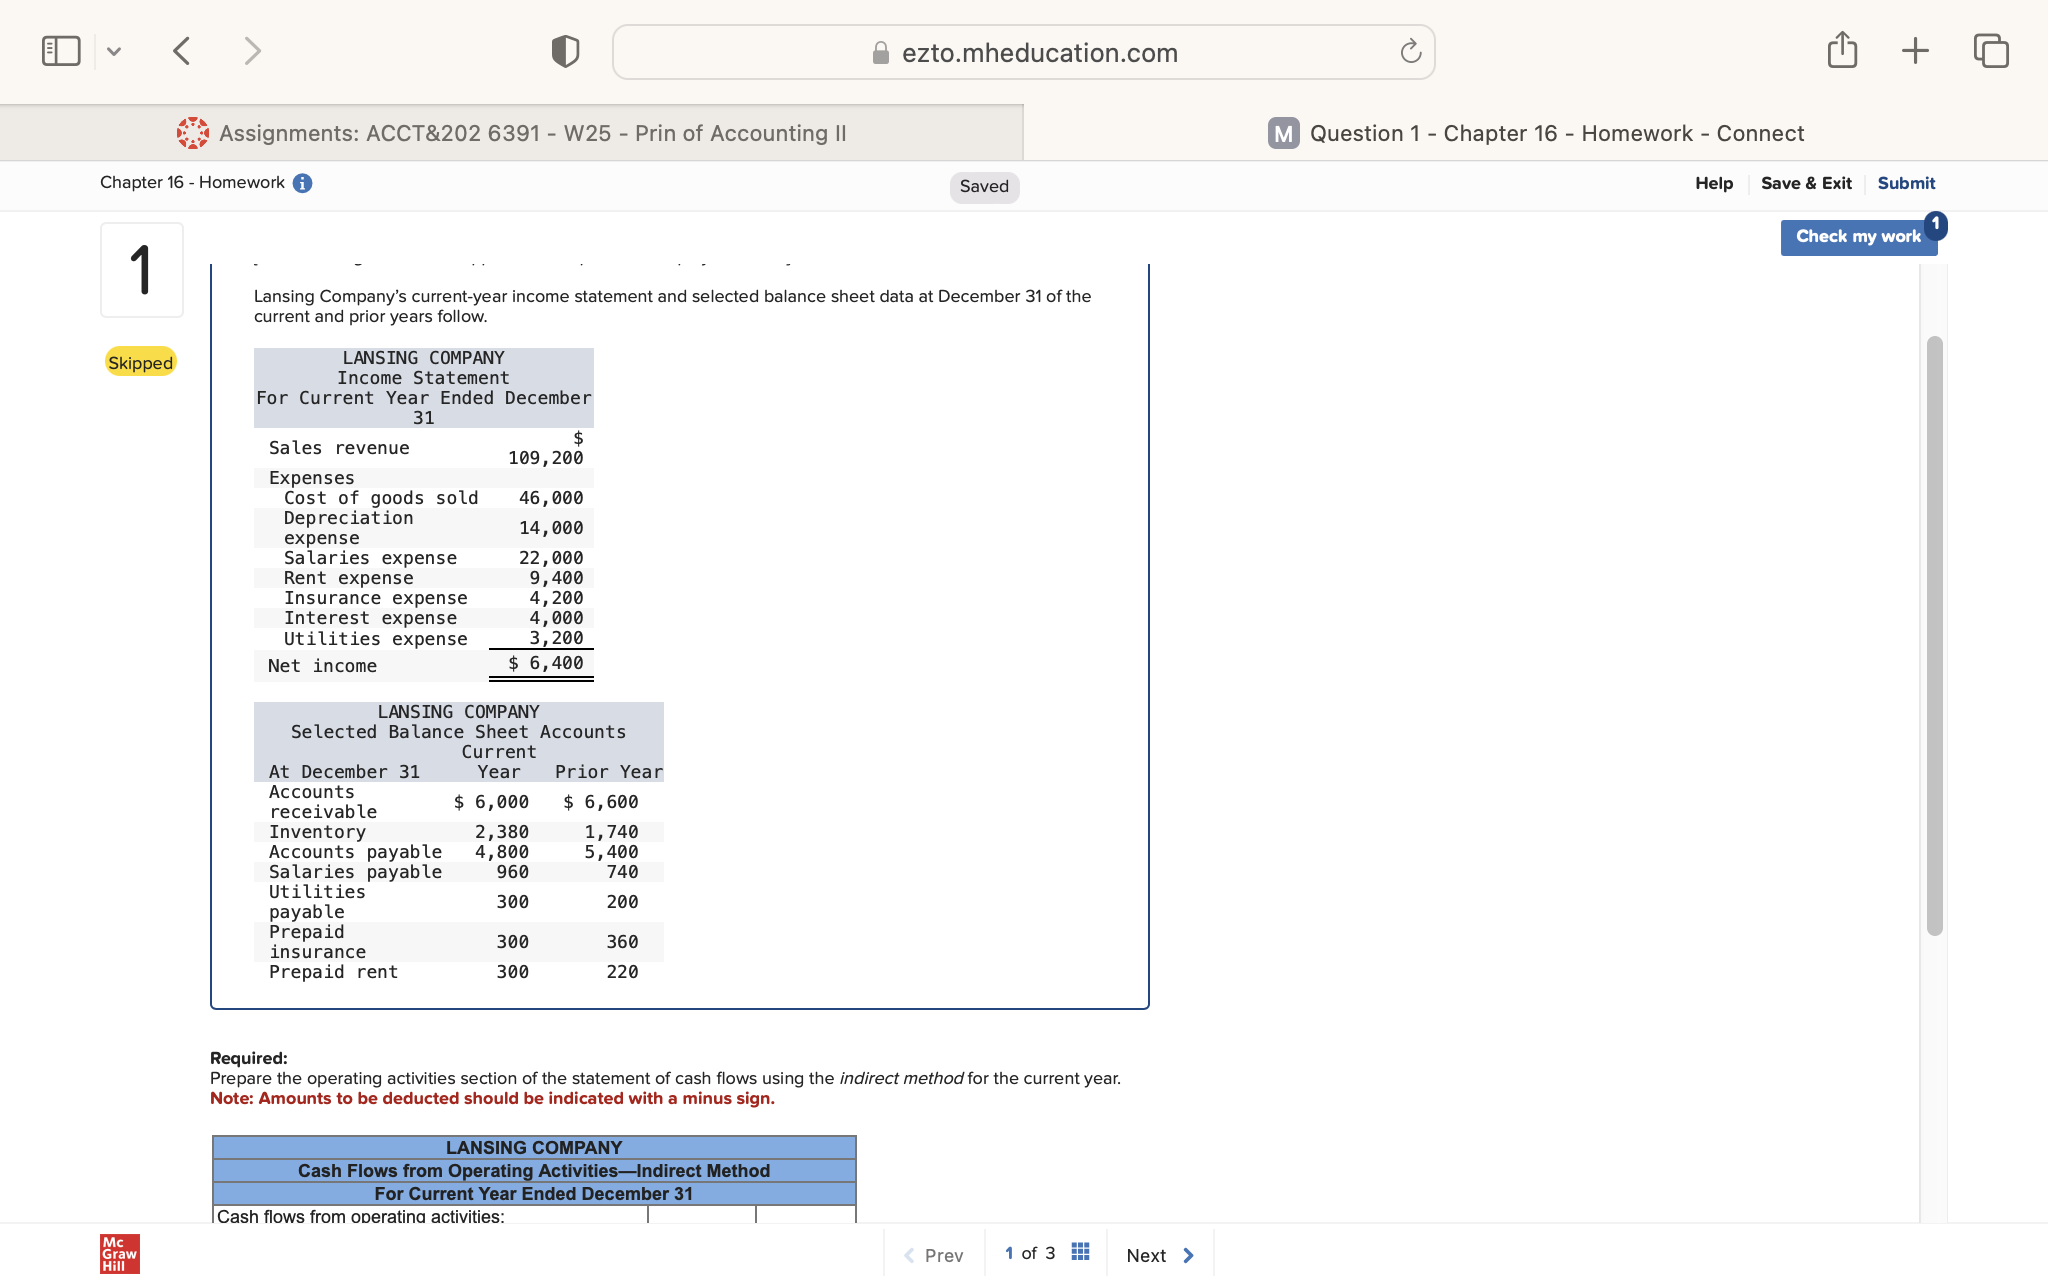Click the privacy report shield icon
Image resolution: width=2048 pixels, height=1280 pixels.
point(565,50)
